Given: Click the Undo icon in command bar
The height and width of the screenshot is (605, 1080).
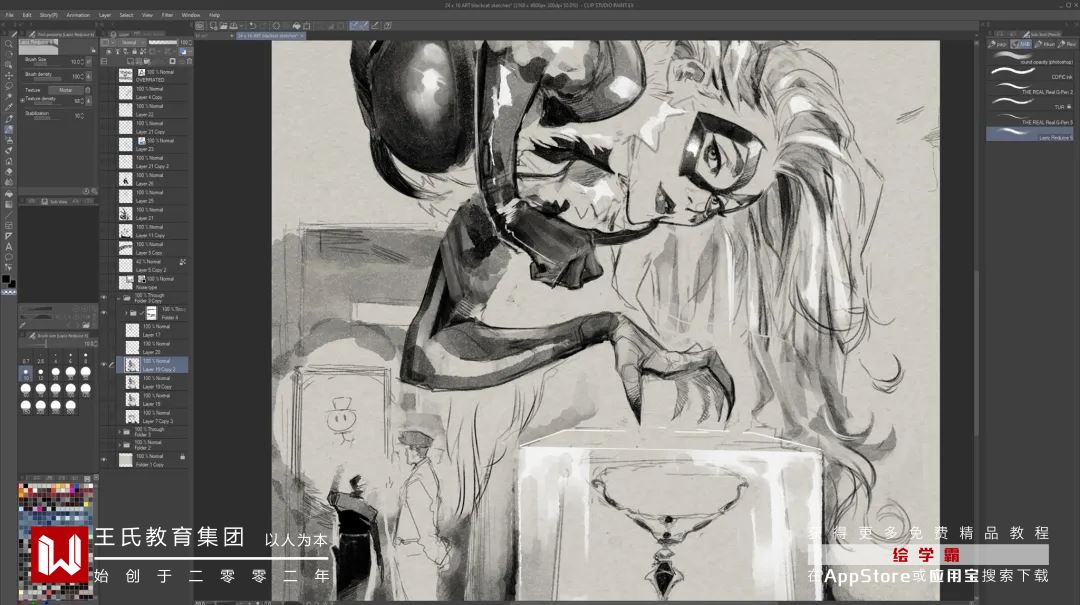Looking at the screenshot, I should pyautogui.click(x=253, y=26).
